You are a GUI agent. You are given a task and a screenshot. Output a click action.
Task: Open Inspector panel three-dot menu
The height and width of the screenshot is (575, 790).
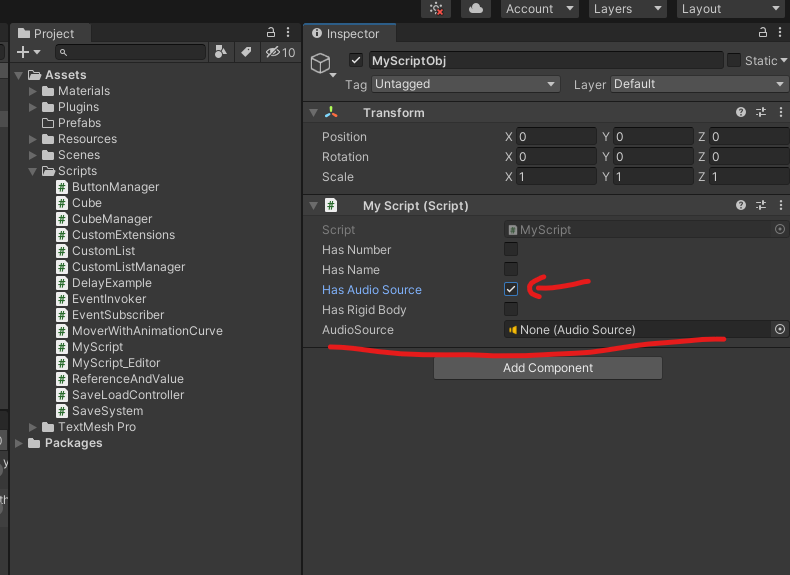(x=780, y=33)
